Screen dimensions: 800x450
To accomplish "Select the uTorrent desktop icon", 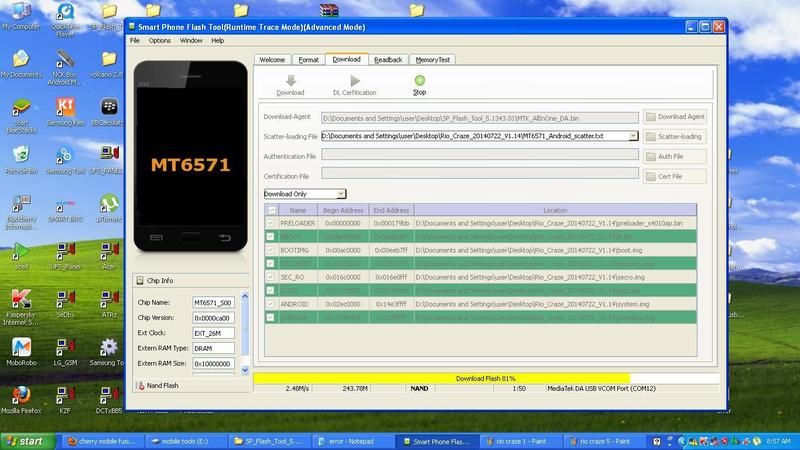I will [x=109, y=208].
